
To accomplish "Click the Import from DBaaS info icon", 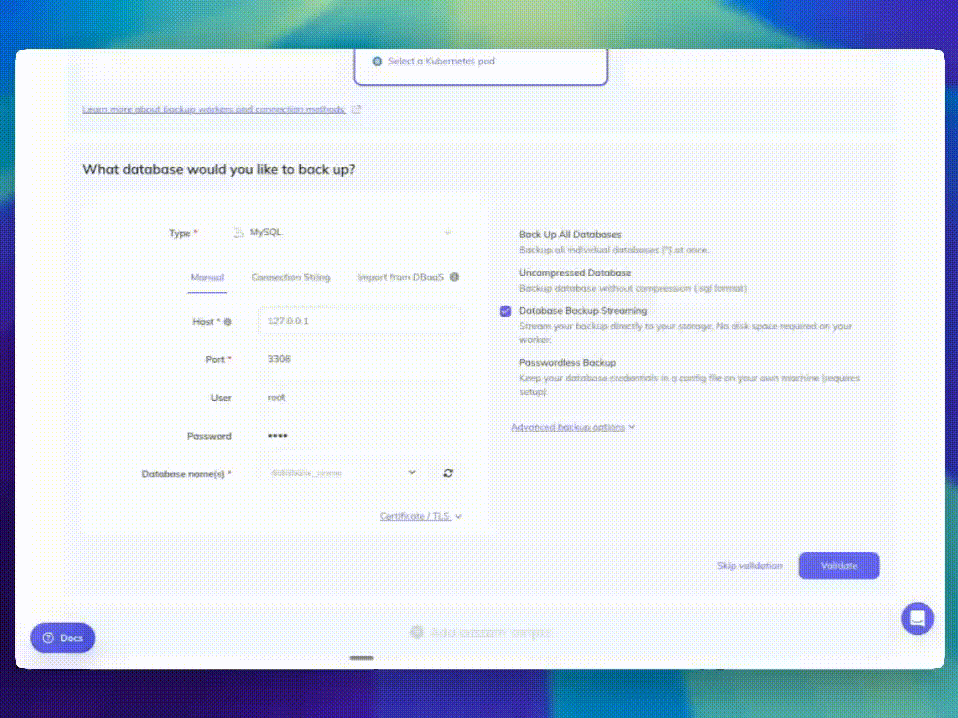I will pyautogui.click(x=454, y=277).
